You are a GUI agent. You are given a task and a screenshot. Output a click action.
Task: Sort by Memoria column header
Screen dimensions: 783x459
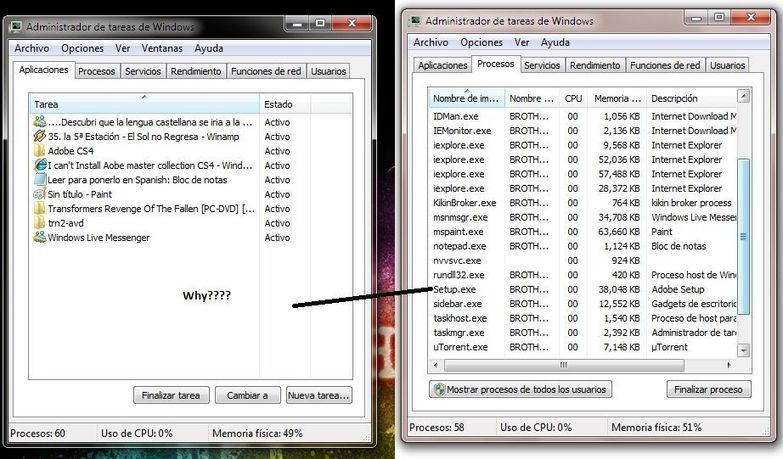[617, 98]
